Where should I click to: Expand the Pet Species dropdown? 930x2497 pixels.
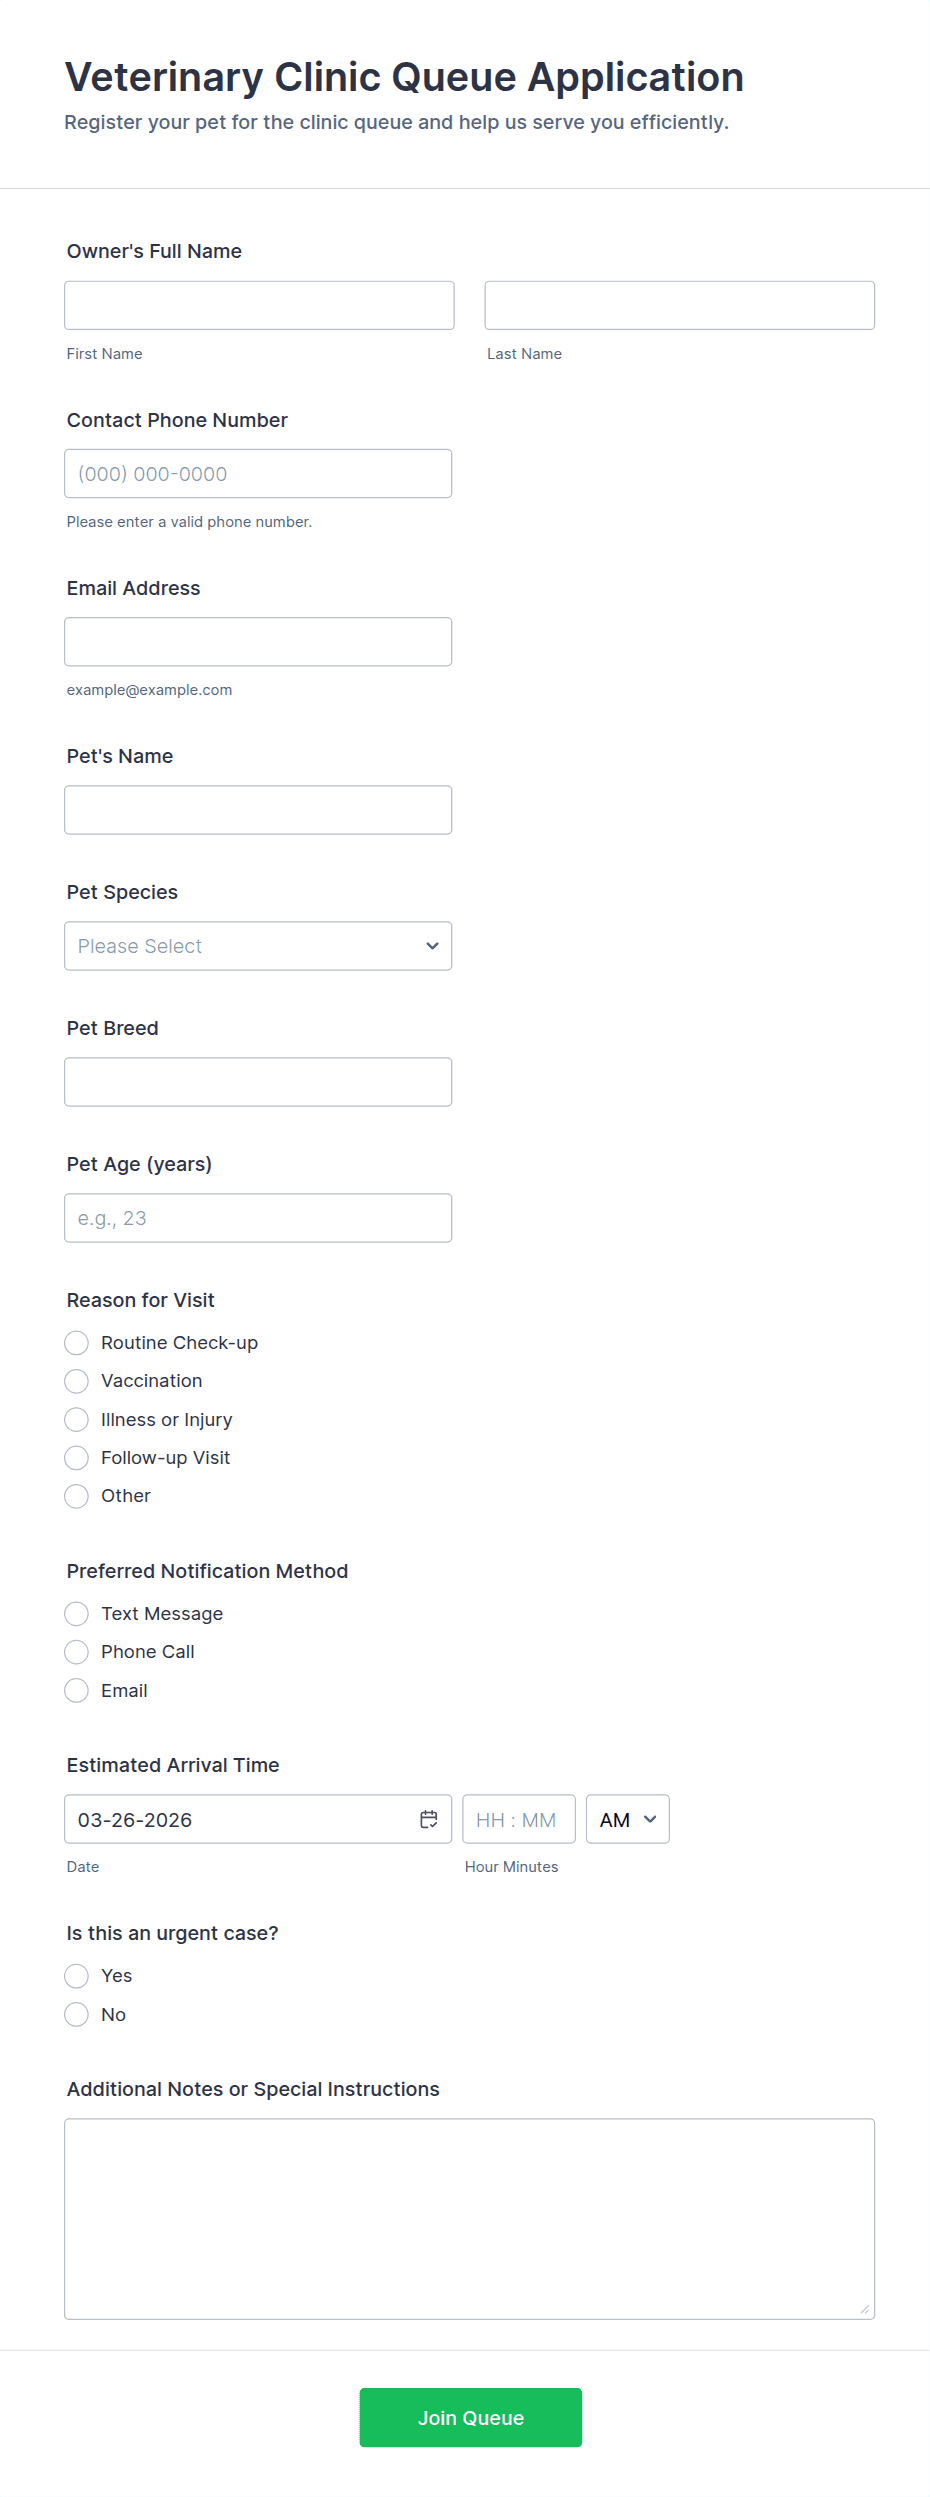[x=258, y=946]
